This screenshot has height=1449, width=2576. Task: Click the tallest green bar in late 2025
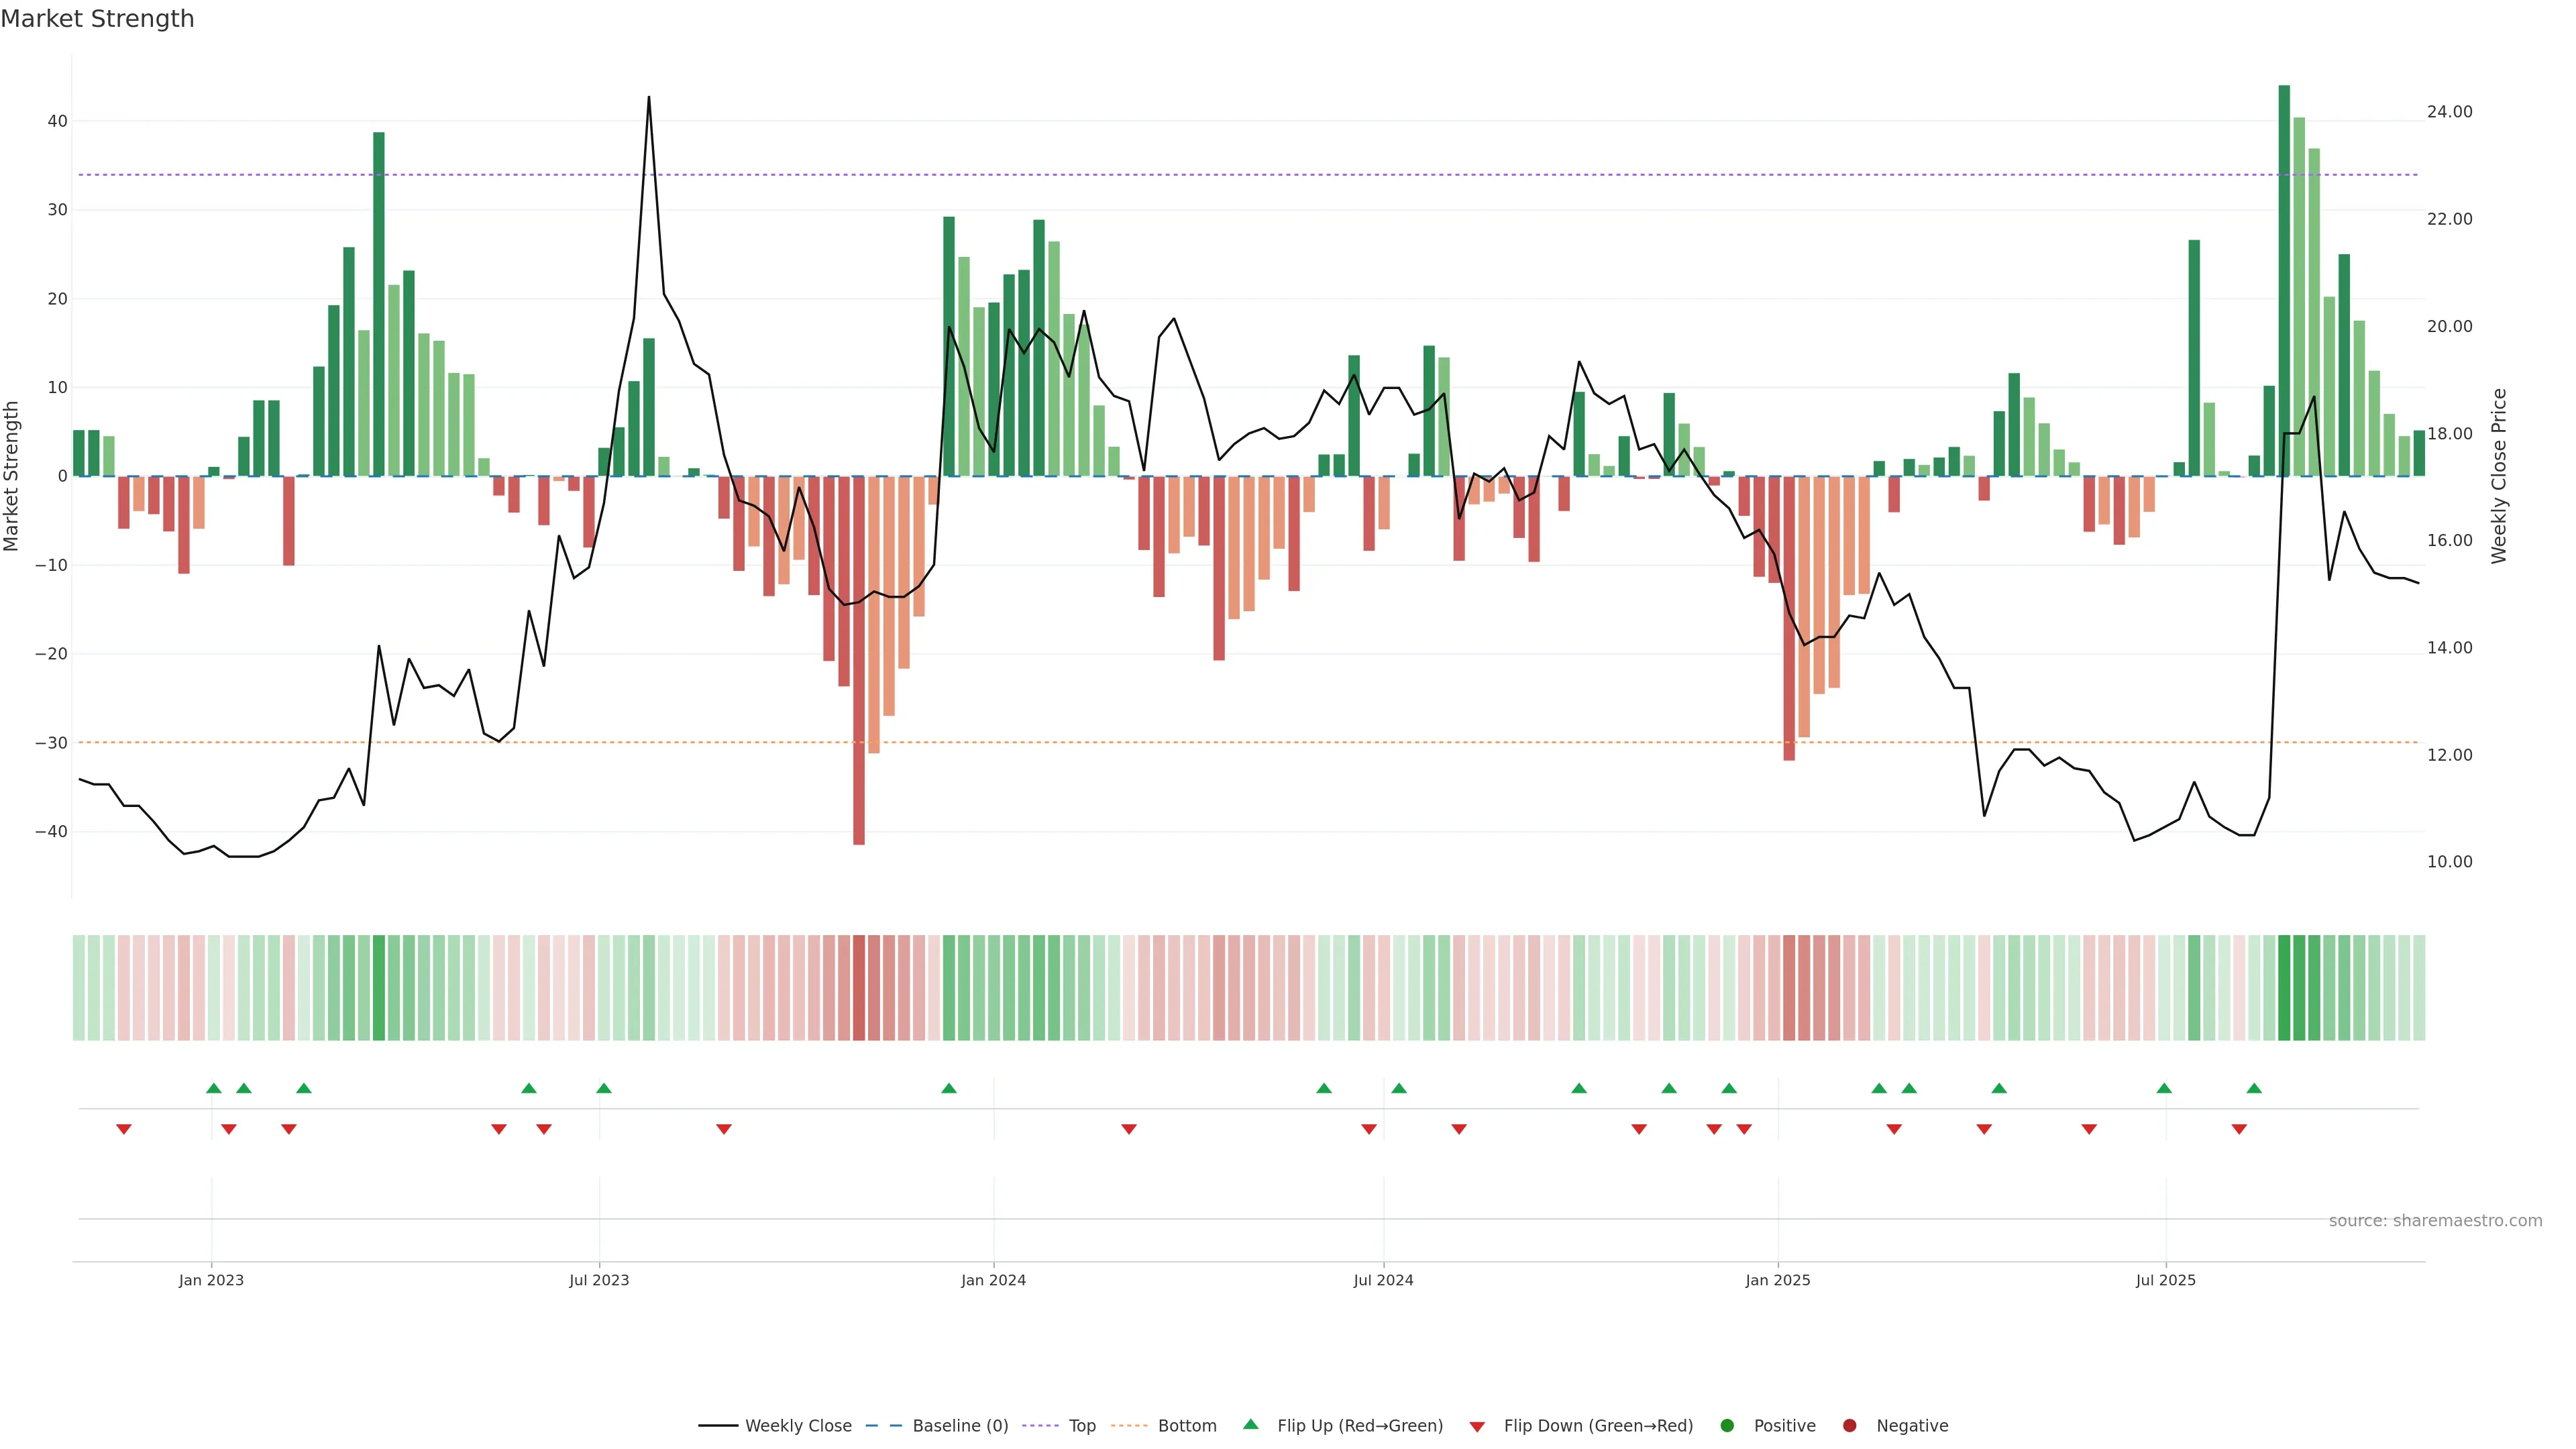[x=2284, y=280]
